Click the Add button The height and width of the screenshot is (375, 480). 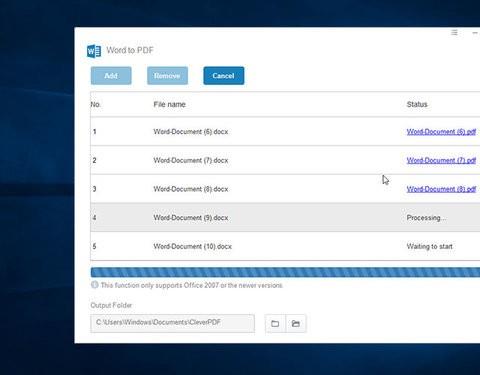pyautogui.click(x=111, y=76)
